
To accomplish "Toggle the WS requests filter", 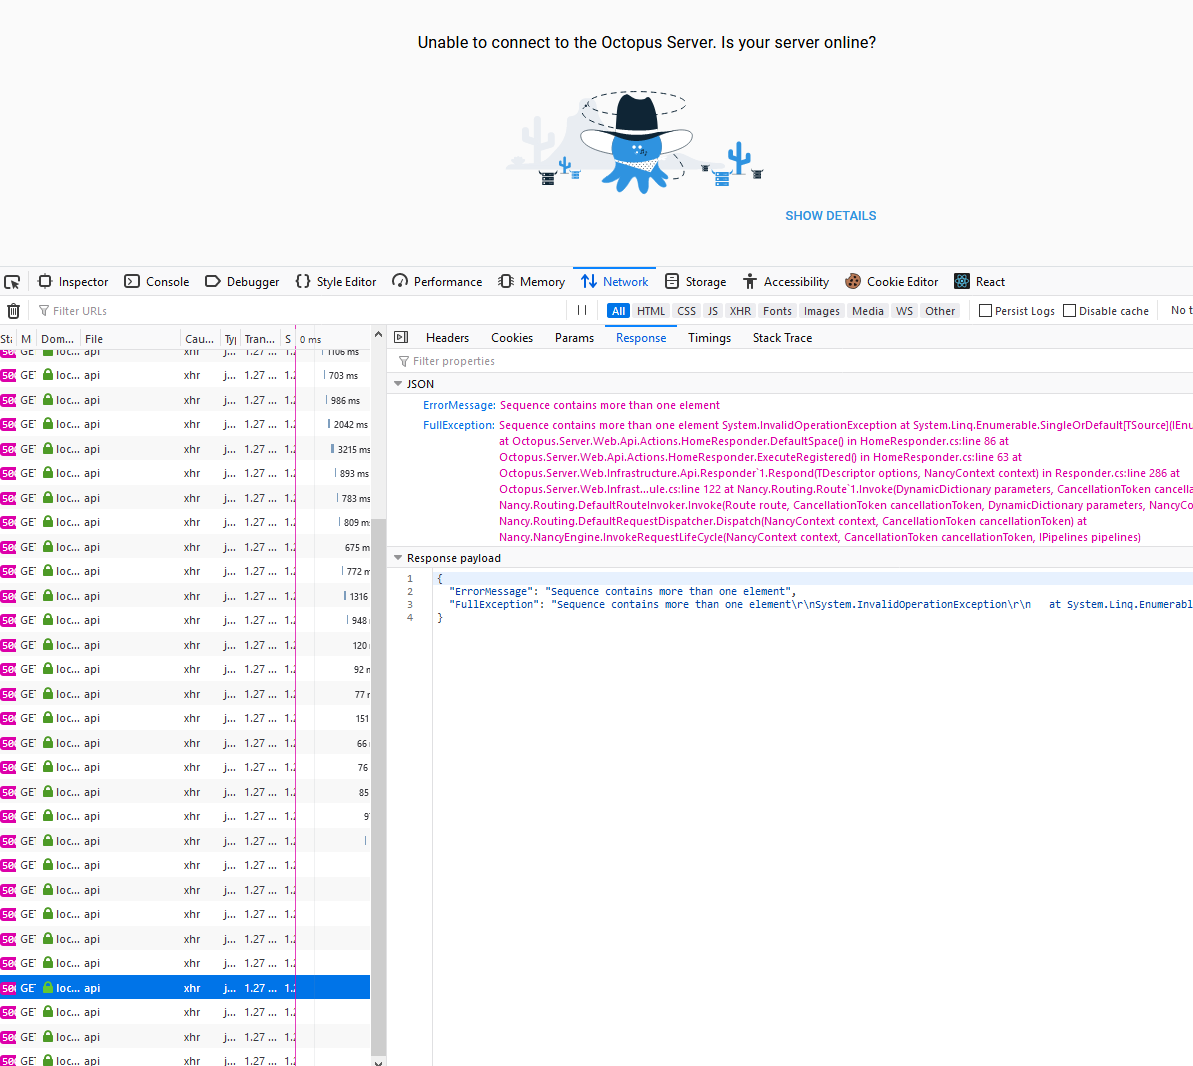I will click(904, 310).
